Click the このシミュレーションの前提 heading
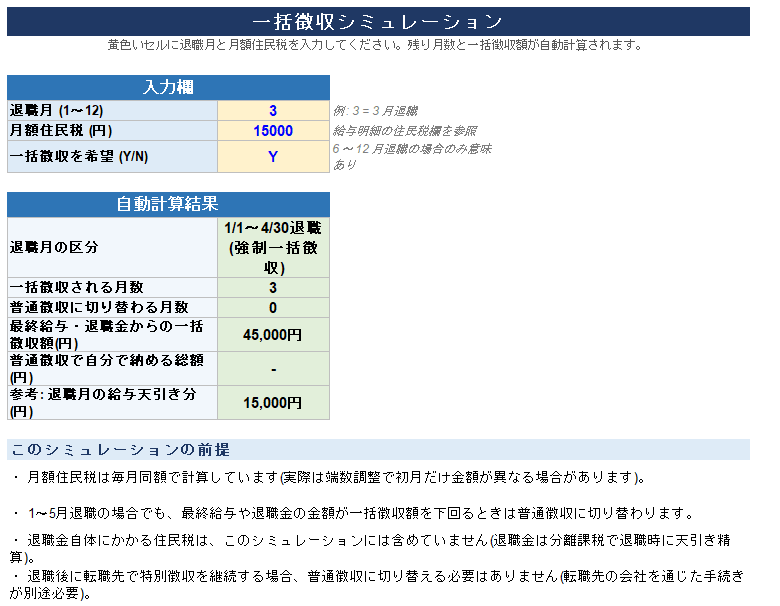The height and width of the screenshot is (606, 780). coord(378,450)
